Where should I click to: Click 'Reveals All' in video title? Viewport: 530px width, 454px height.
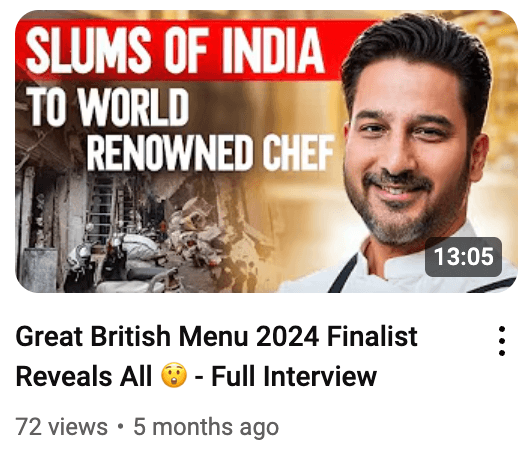coord(84,376)
